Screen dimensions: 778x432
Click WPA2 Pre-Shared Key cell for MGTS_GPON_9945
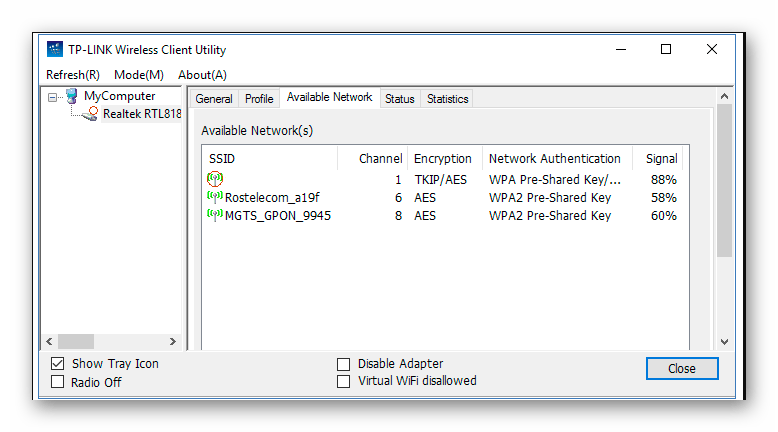[550, 216]
